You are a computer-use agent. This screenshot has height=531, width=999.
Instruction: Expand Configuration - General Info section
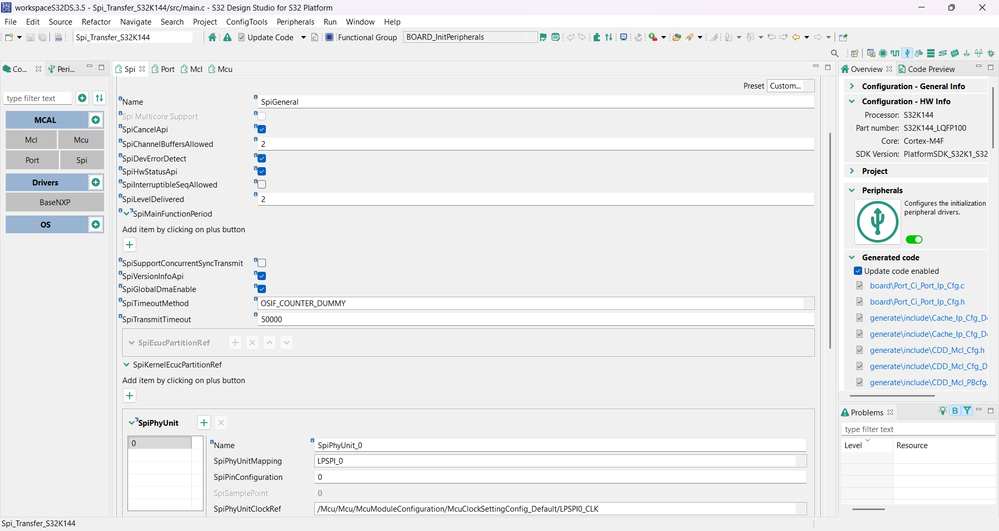pyautogui.click(x=852, y=86)
